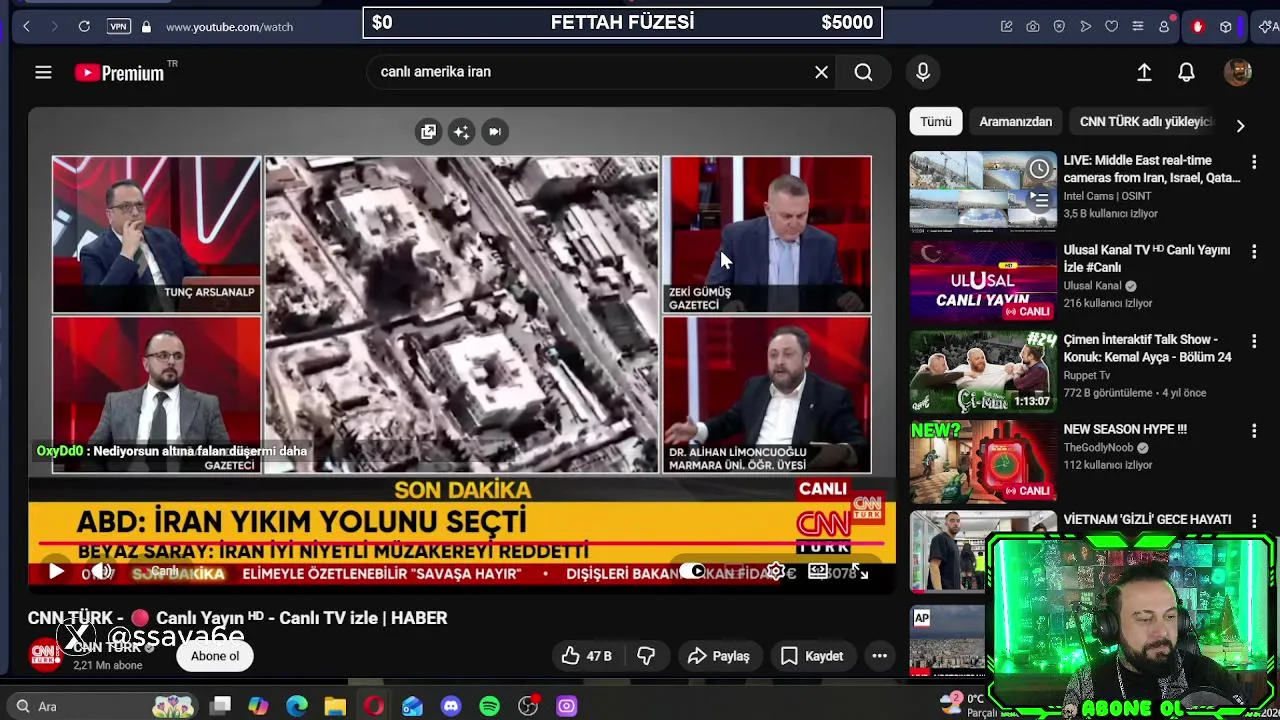Reload the page with refresh icon

click(x=84, y=27)
